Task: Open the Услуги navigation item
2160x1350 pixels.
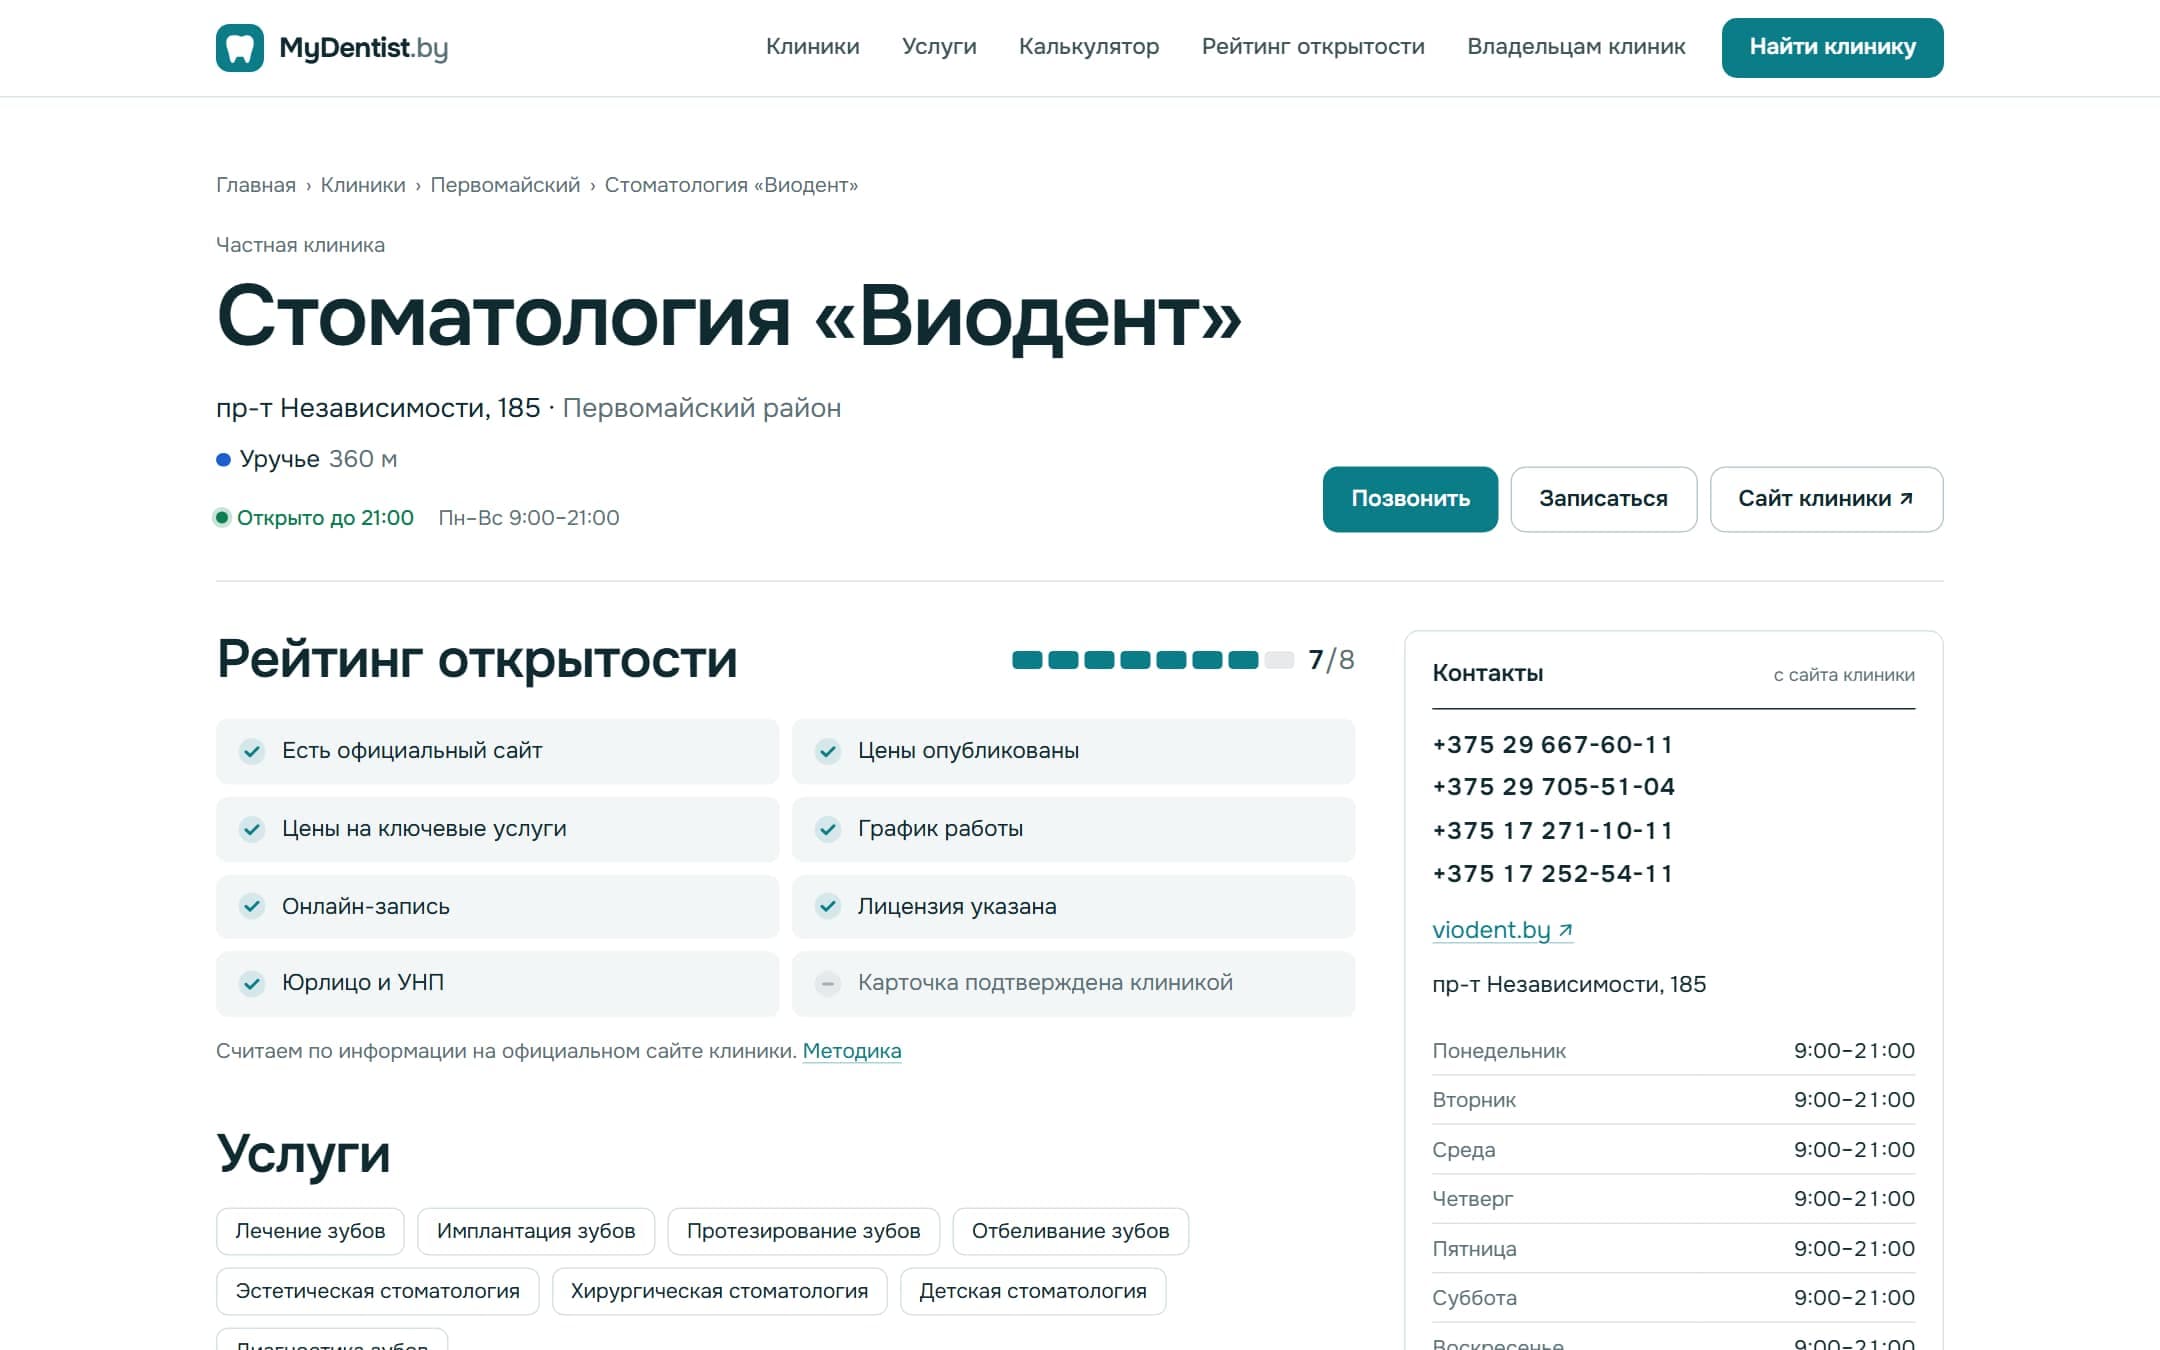Action: 939,47
